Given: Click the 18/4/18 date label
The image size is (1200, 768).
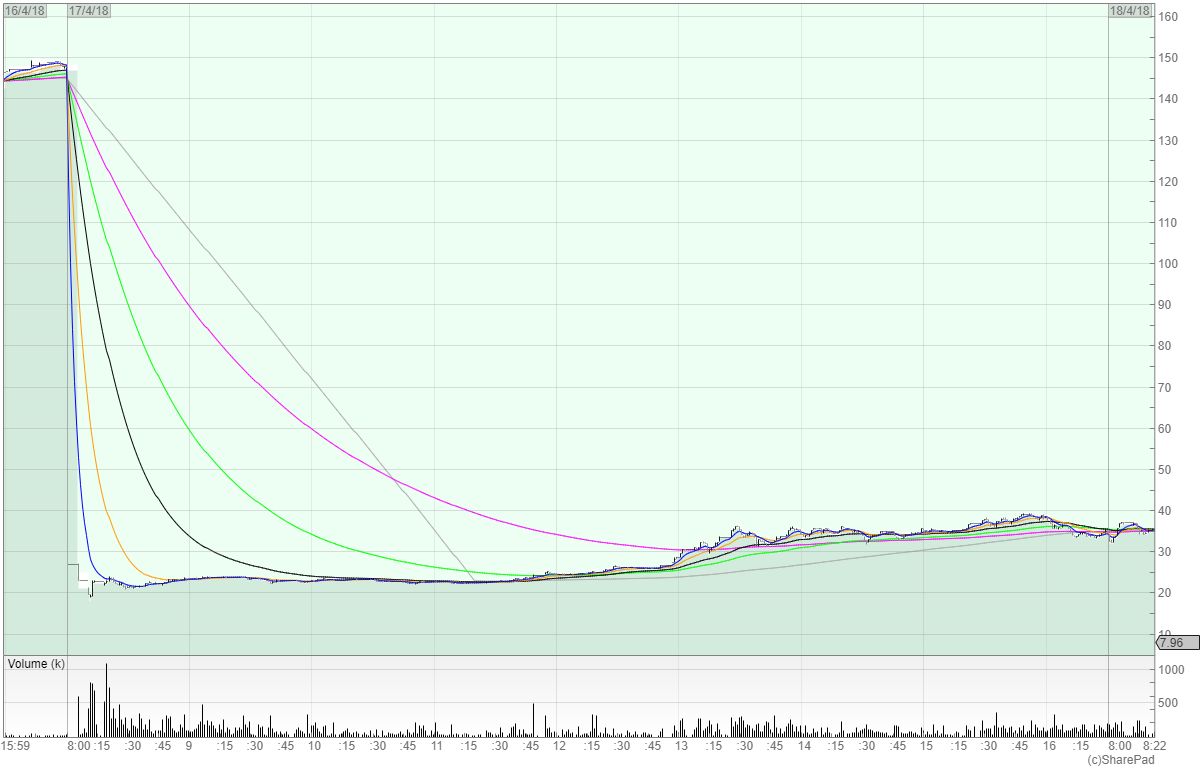Looking at the screenshot, I should click(x=1131, y=10).
